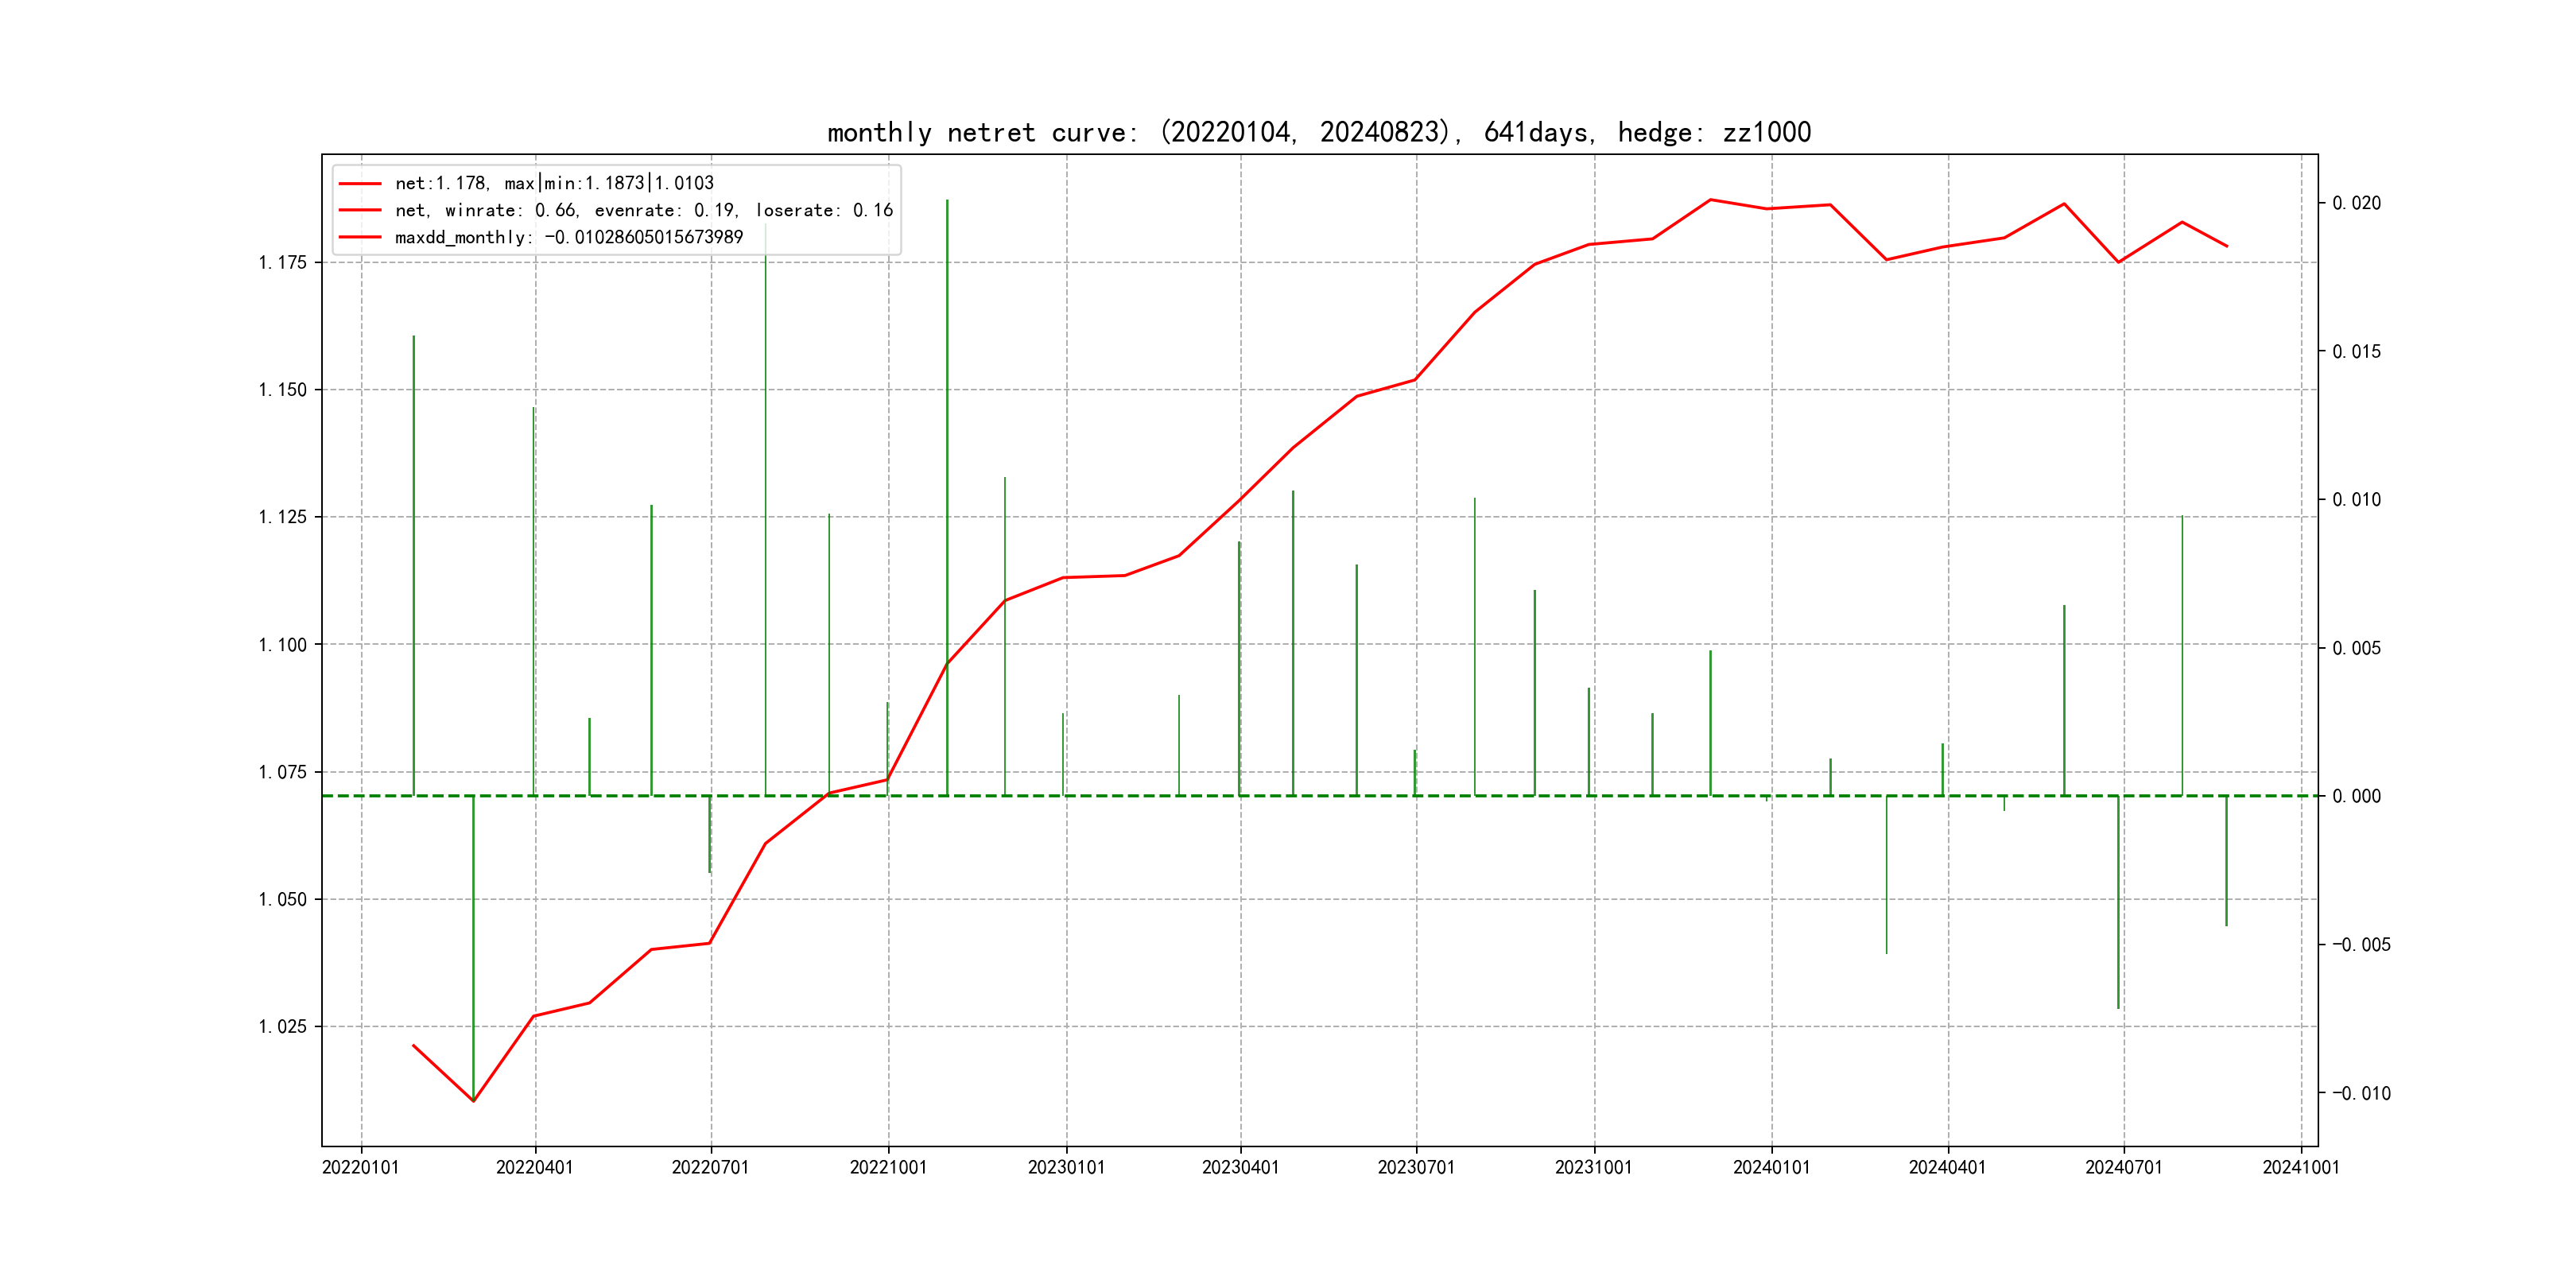Screen dimensions: 2576x1288
Task: Click the maxdd_monthly legend entry
Action: pos(568,237)
